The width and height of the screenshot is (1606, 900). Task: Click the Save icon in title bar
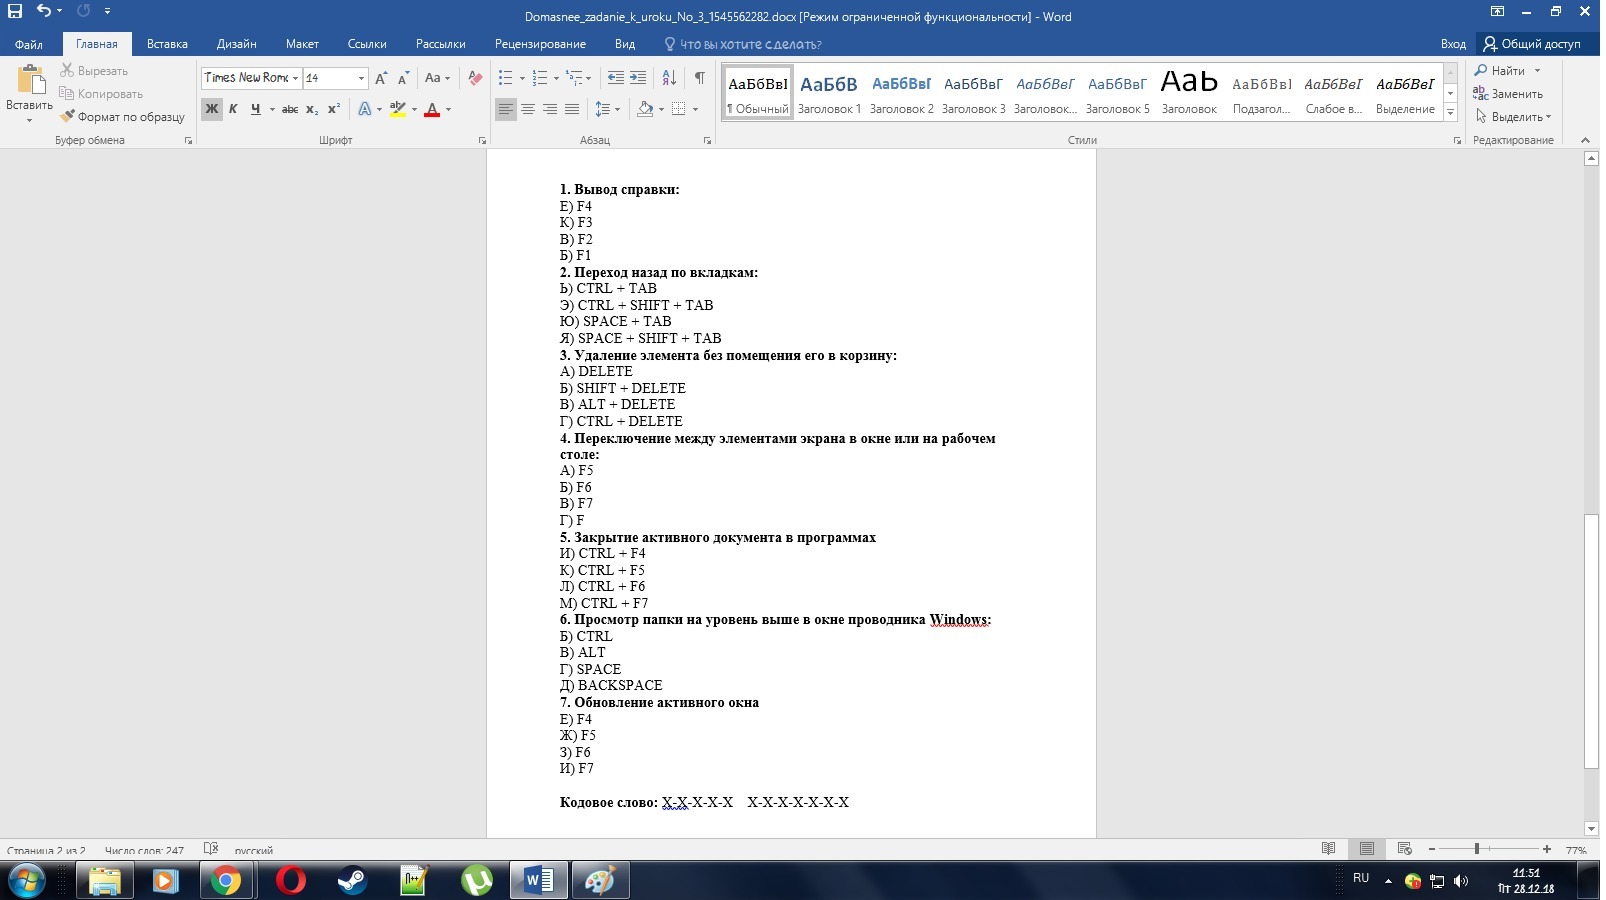[15, 11]
